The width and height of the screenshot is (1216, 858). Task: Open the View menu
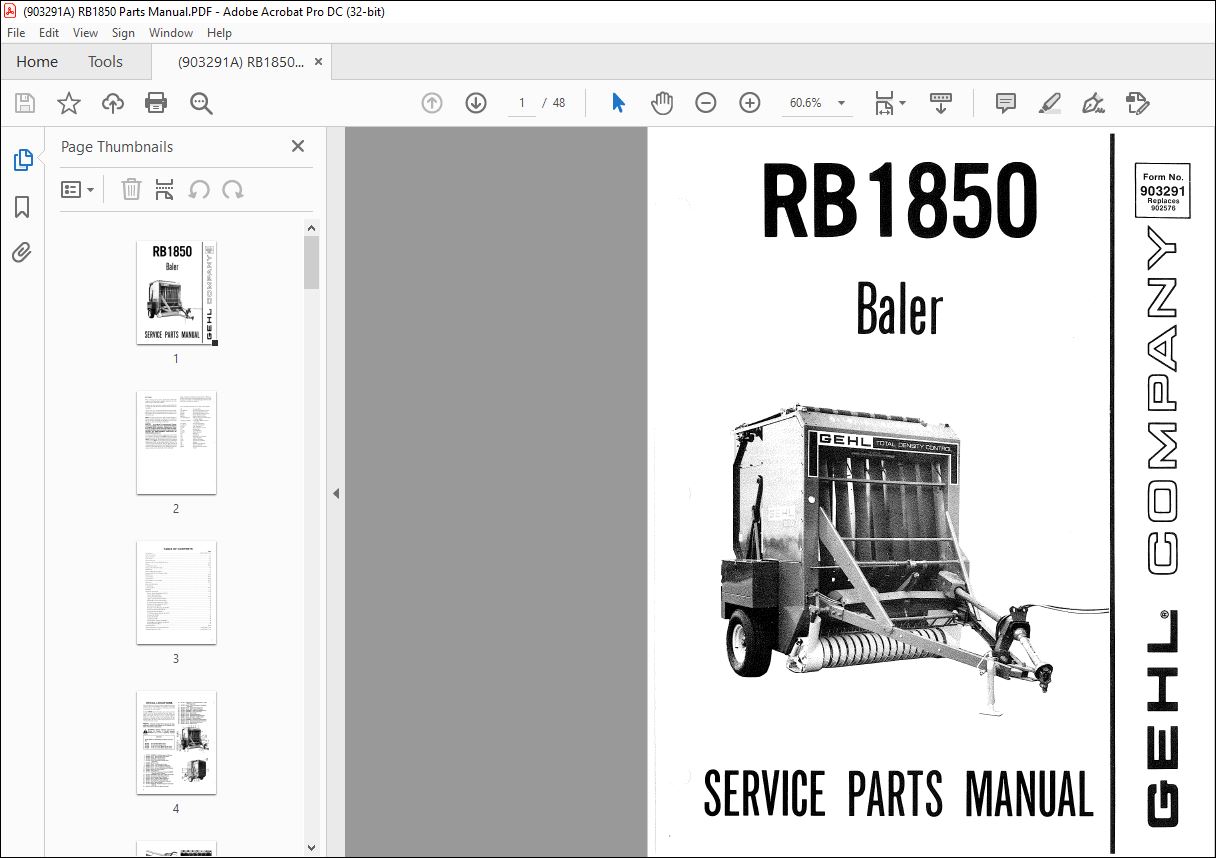(85, 33)
